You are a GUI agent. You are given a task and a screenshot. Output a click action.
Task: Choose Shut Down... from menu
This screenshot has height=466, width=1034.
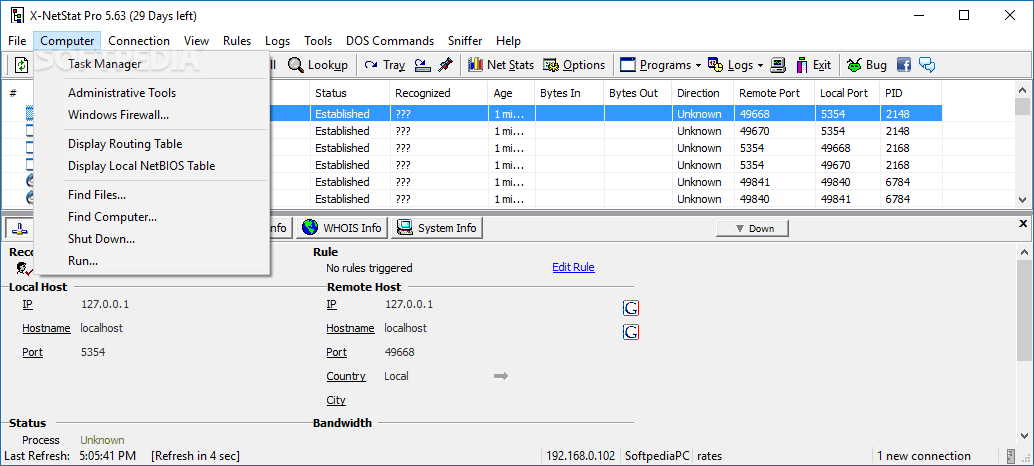[x=152, y=239]
